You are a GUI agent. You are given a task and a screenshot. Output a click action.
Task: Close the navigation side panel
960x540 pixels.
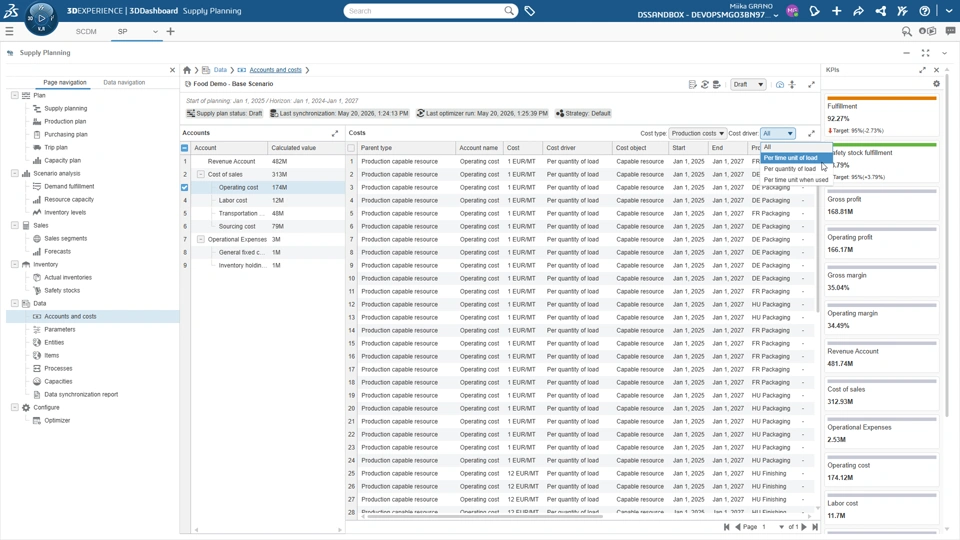pos(172,70)
